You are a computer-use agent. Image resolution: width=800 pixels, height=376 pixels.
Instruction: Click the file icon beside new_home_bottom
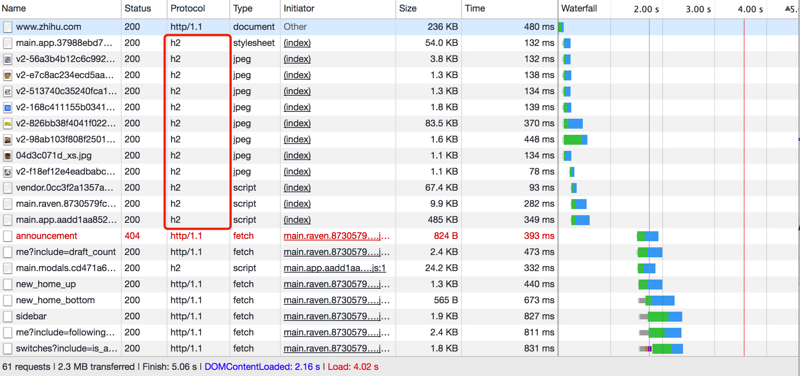point(7,300)
